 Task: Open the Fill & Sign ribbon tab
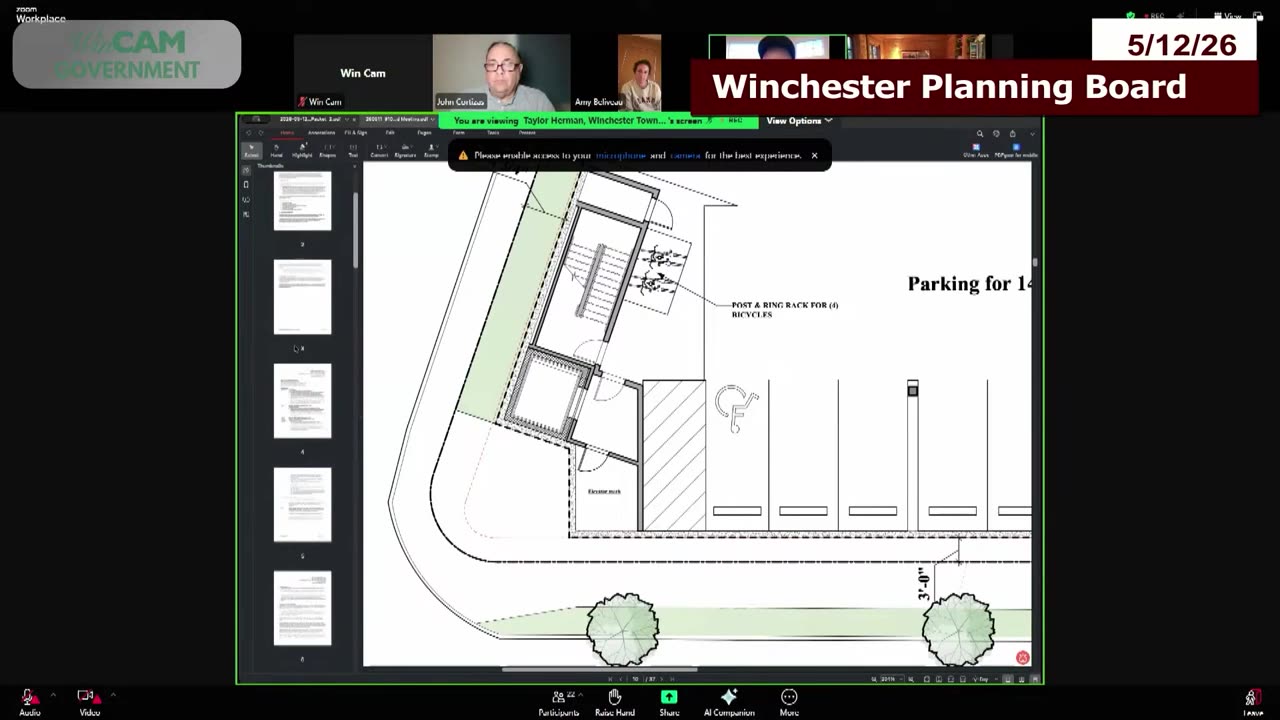click(356, 132)
